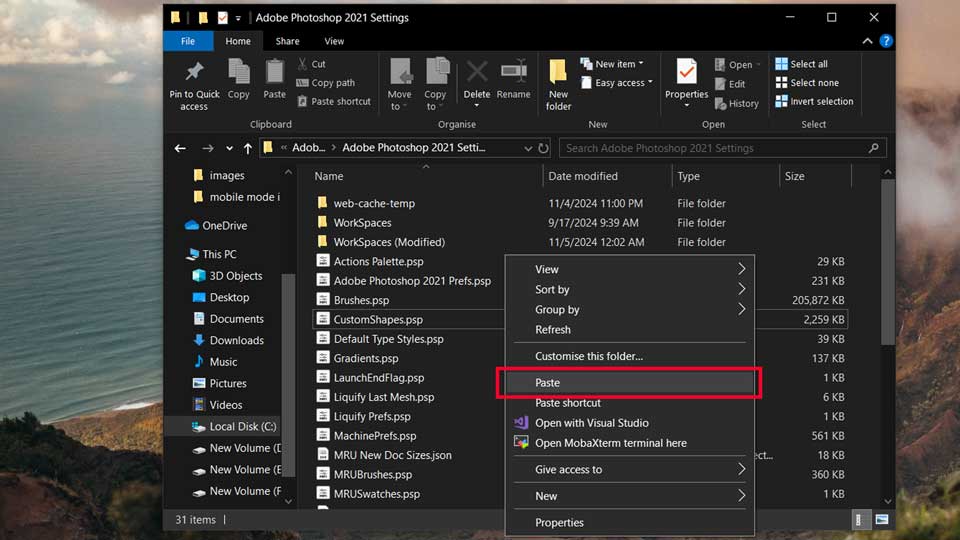Viewport: 960px width, 540px height.
Task: Select the Gradients.psp file
Action: coord(358,358)
